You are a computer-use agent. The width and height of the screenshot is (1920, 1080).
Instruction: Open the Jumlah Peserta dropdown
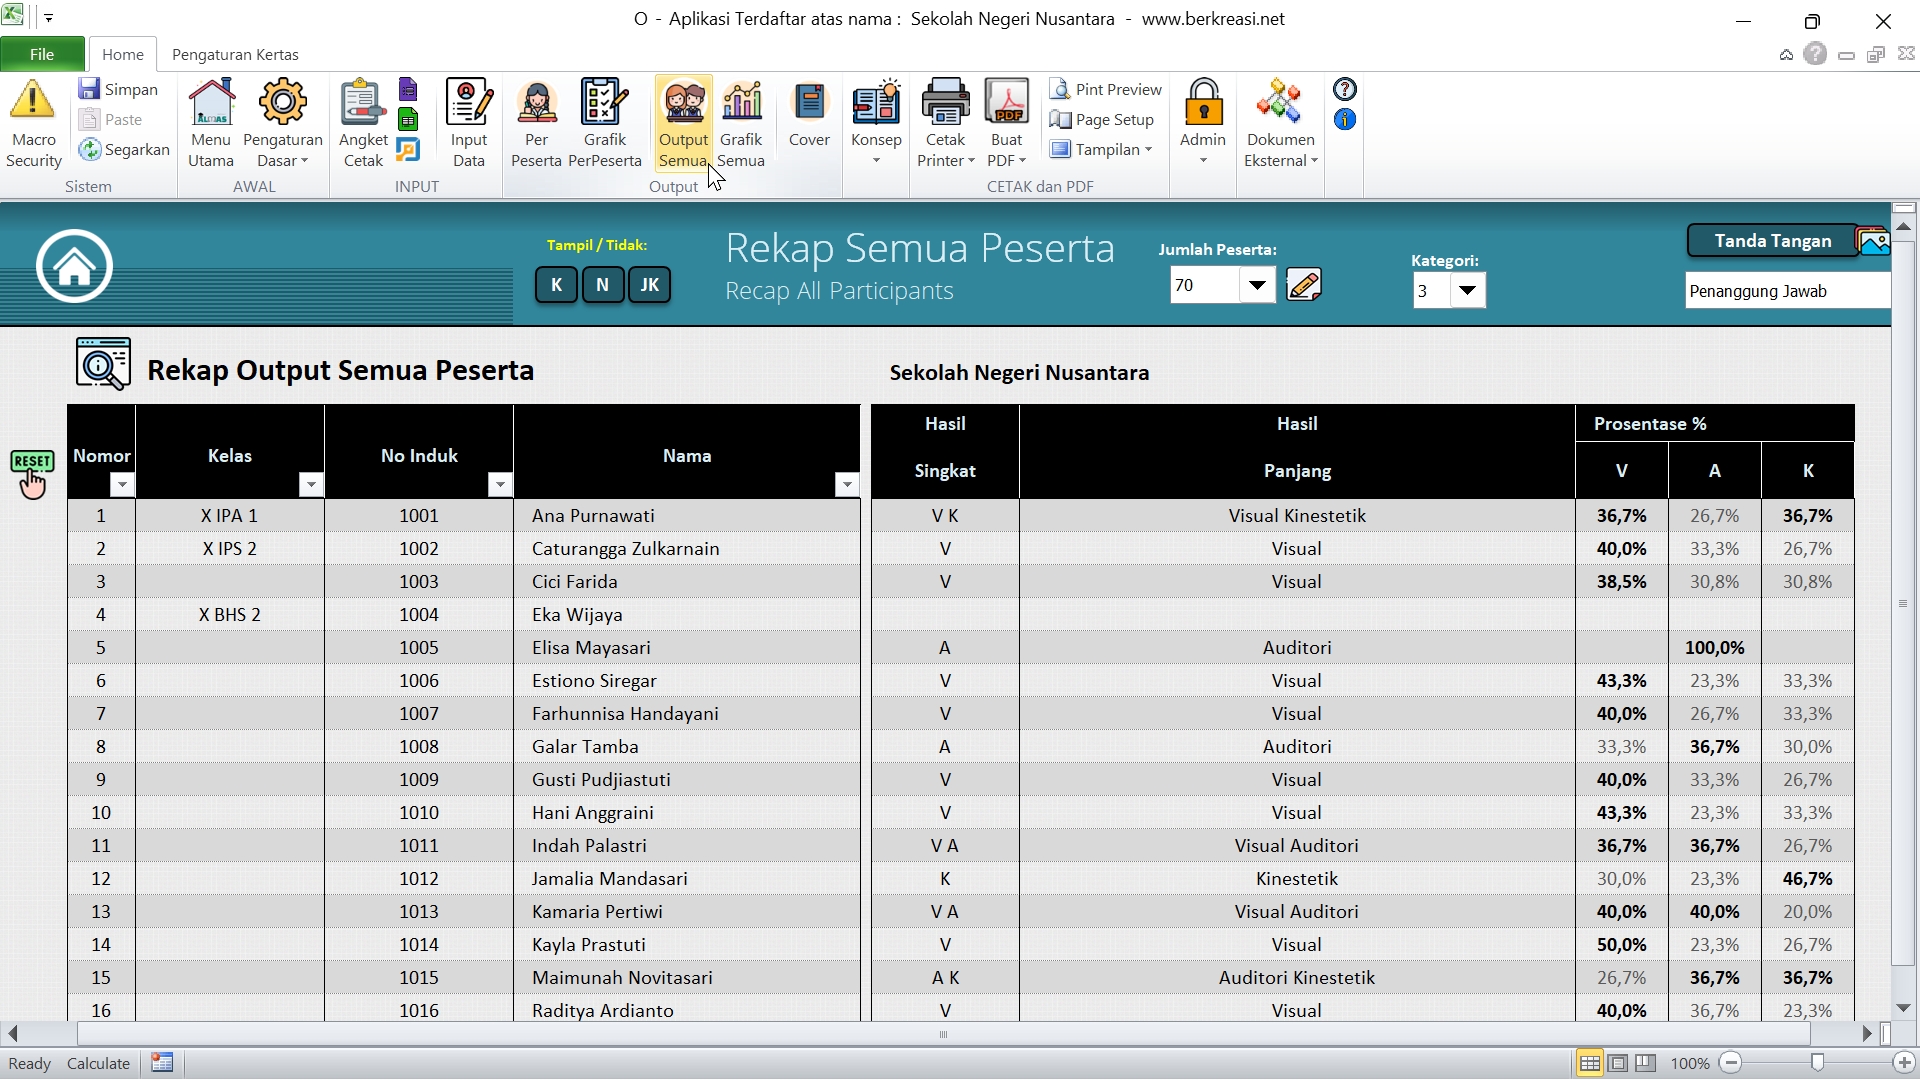pos(1257,286)
